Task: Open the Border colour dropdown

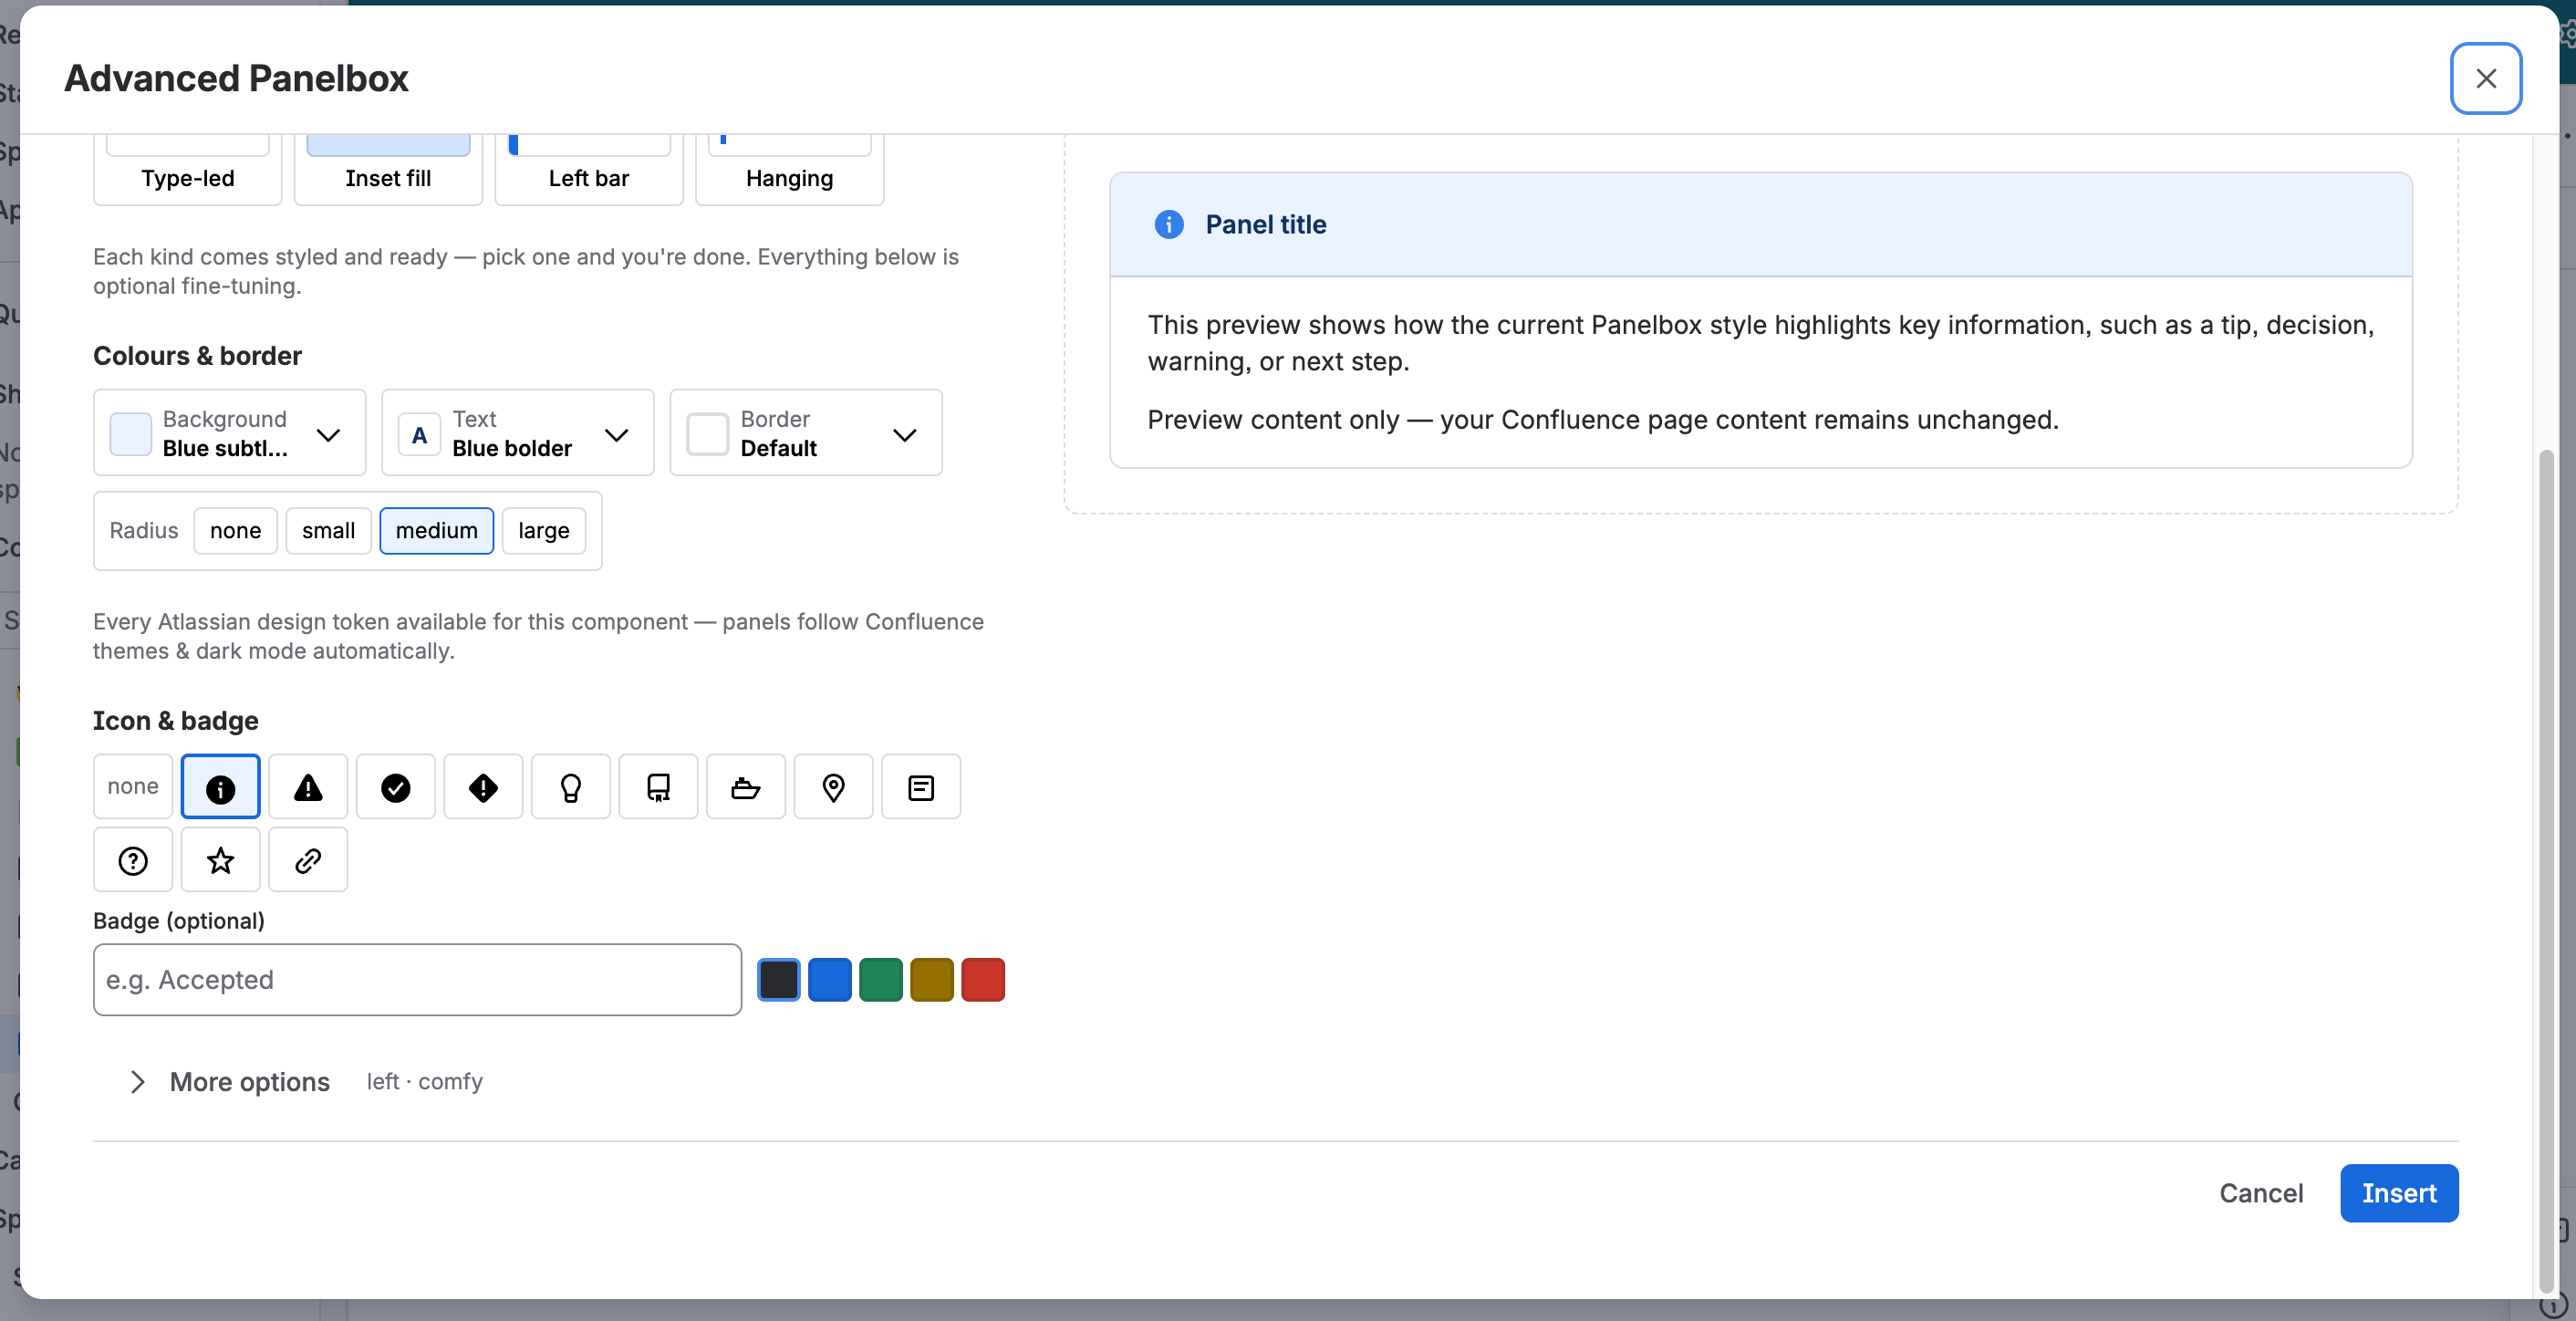Action: pos(805,433)
